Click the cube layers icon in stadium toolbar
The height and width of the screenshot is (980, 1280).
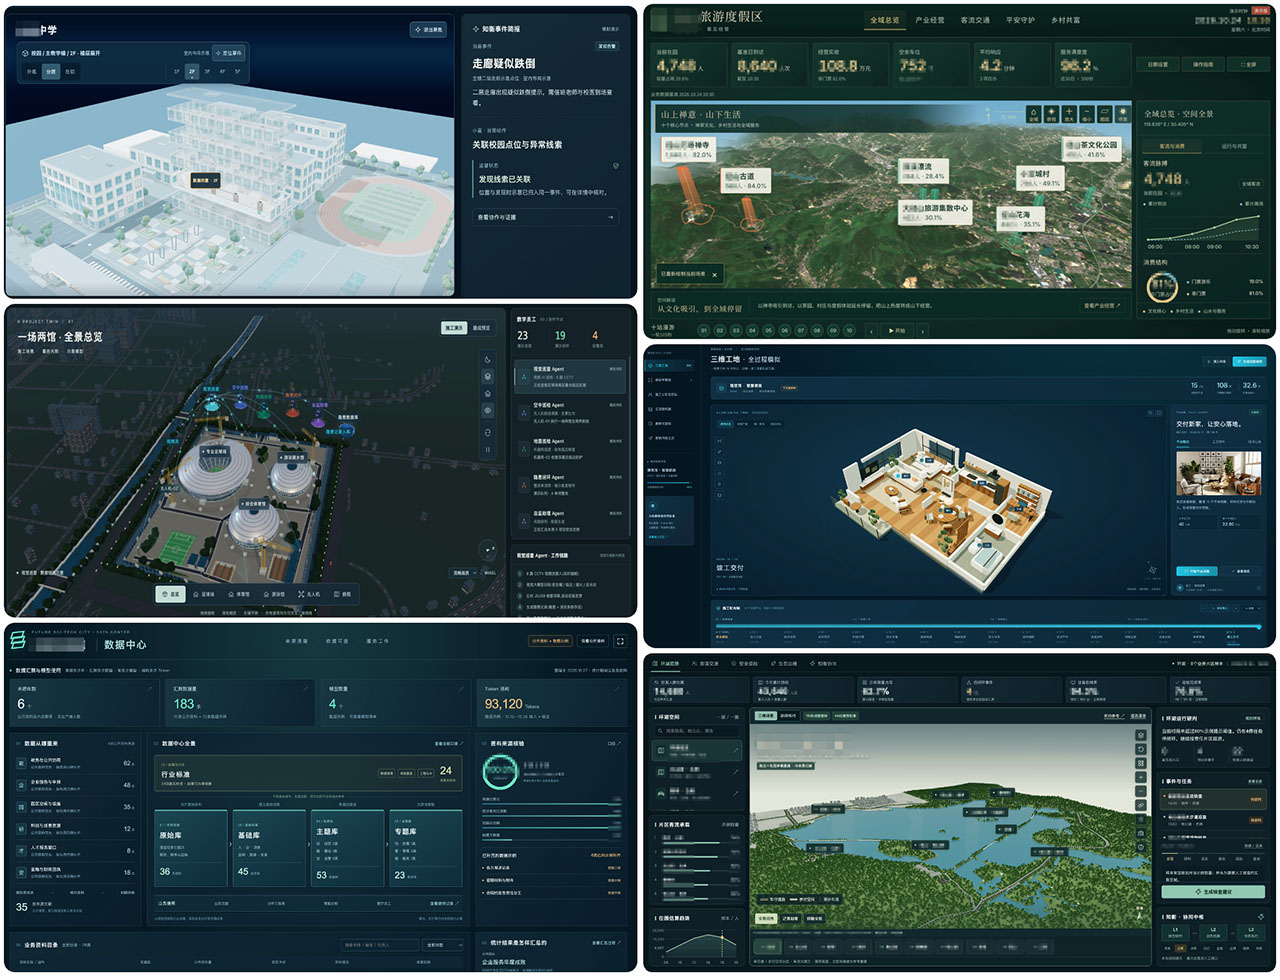488,377
